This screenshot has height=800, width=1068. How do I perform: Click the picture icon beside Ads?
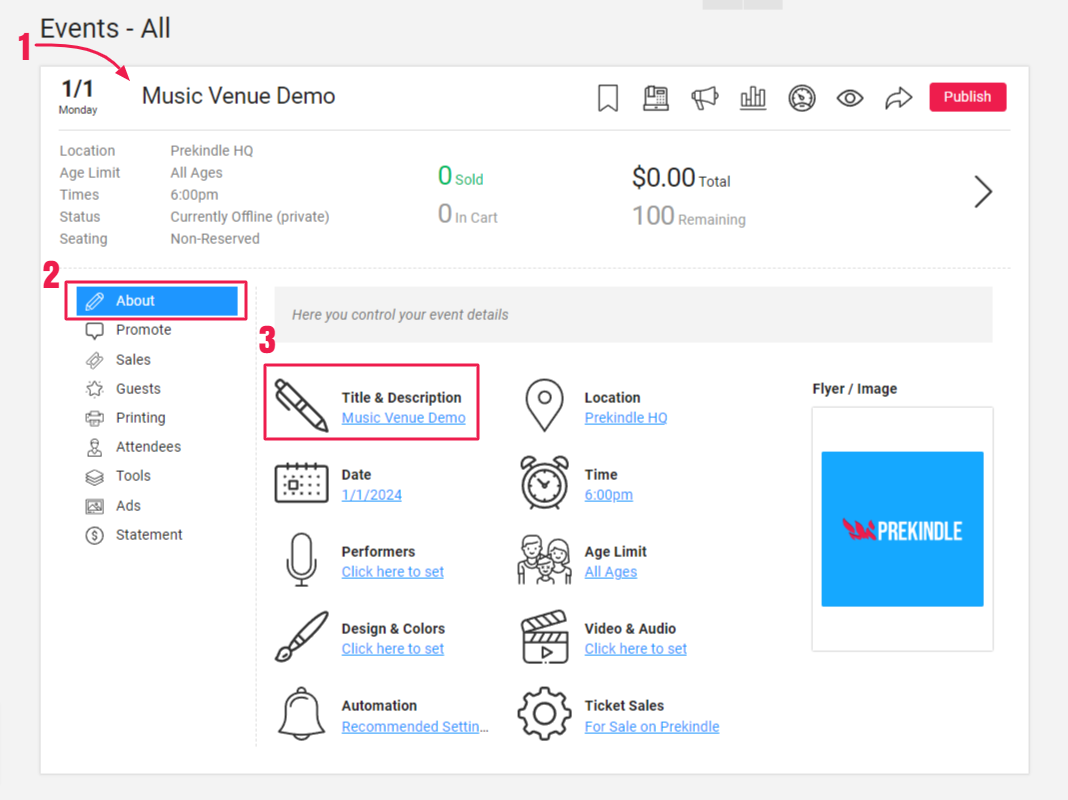[x=95, y=507]
